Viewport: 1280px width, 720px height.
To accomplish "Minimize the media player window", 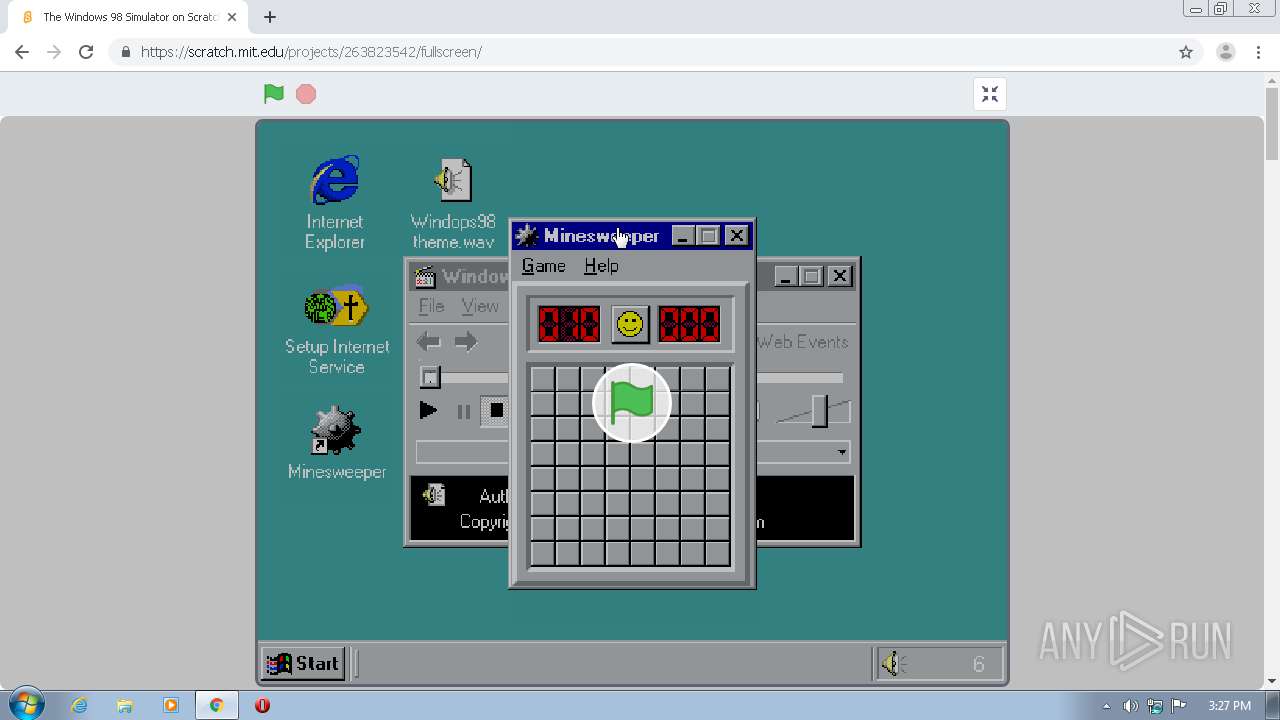I will click(786, 276).
